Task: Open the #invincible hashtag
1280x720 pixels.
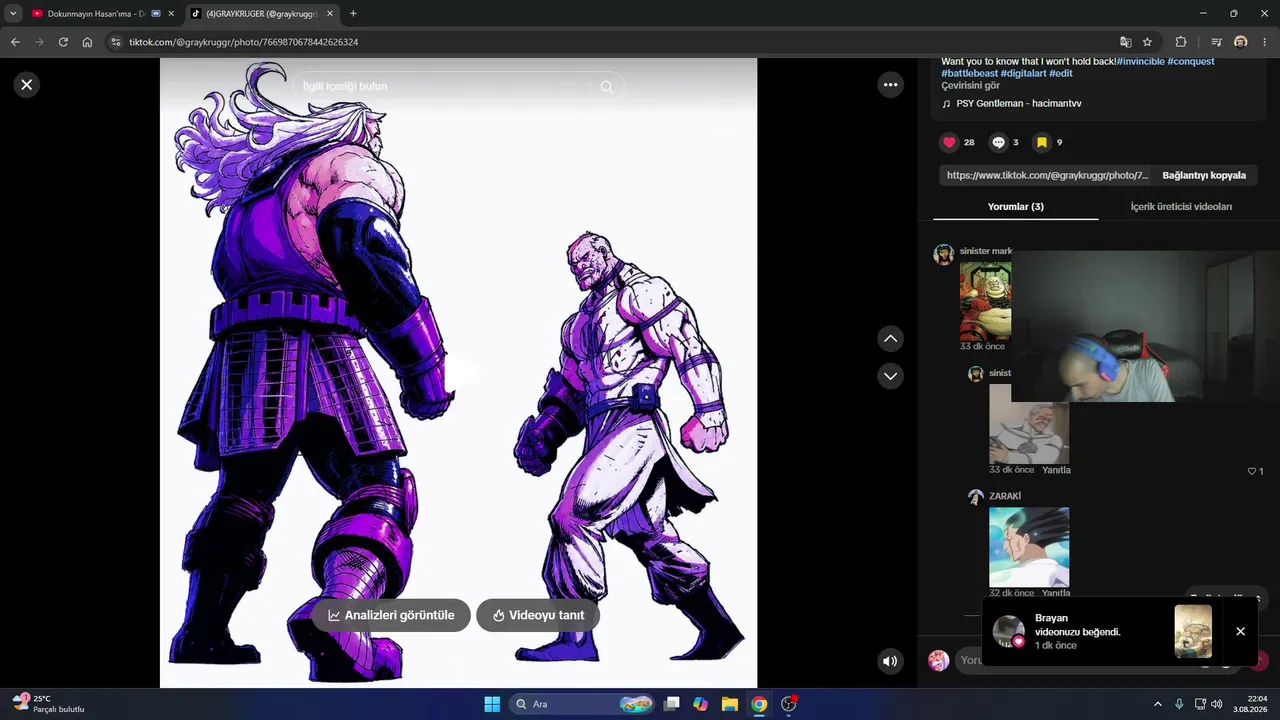Action: click(x=1140, y=62)
